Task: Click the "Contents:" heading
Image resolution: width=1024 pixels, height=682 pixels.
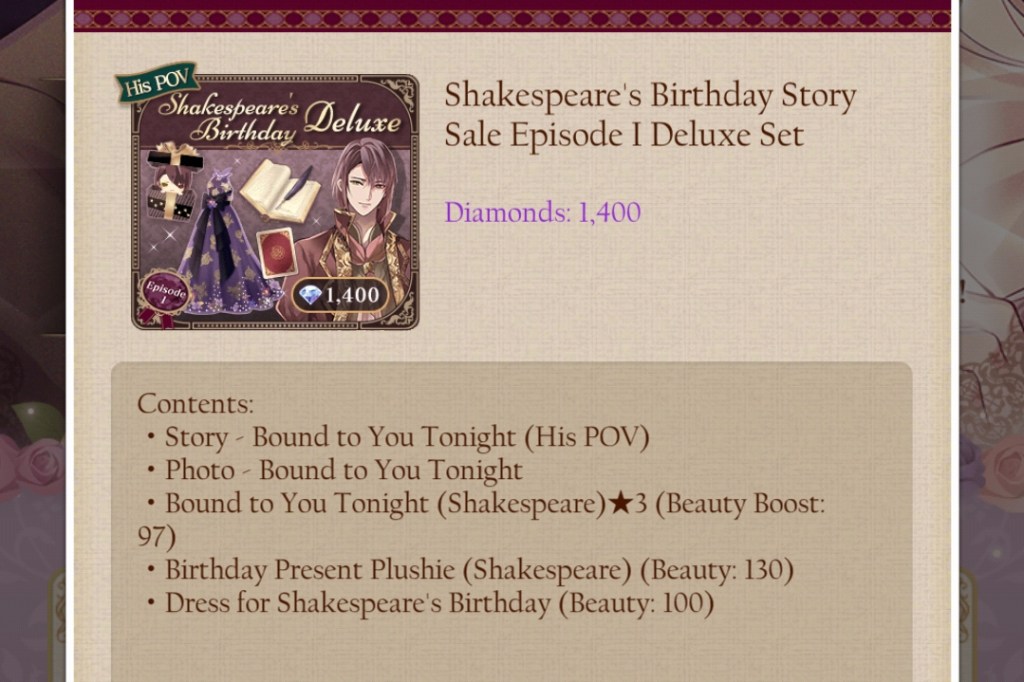Action: coord(195,404)
